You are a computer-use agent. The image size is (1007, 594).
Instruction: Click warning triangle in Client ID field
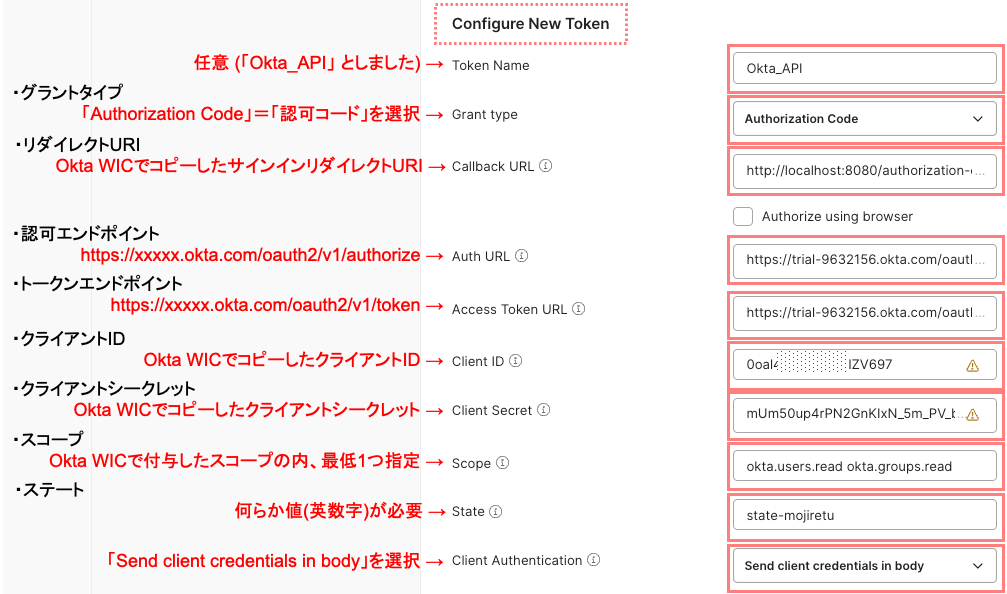pos(972,366)
